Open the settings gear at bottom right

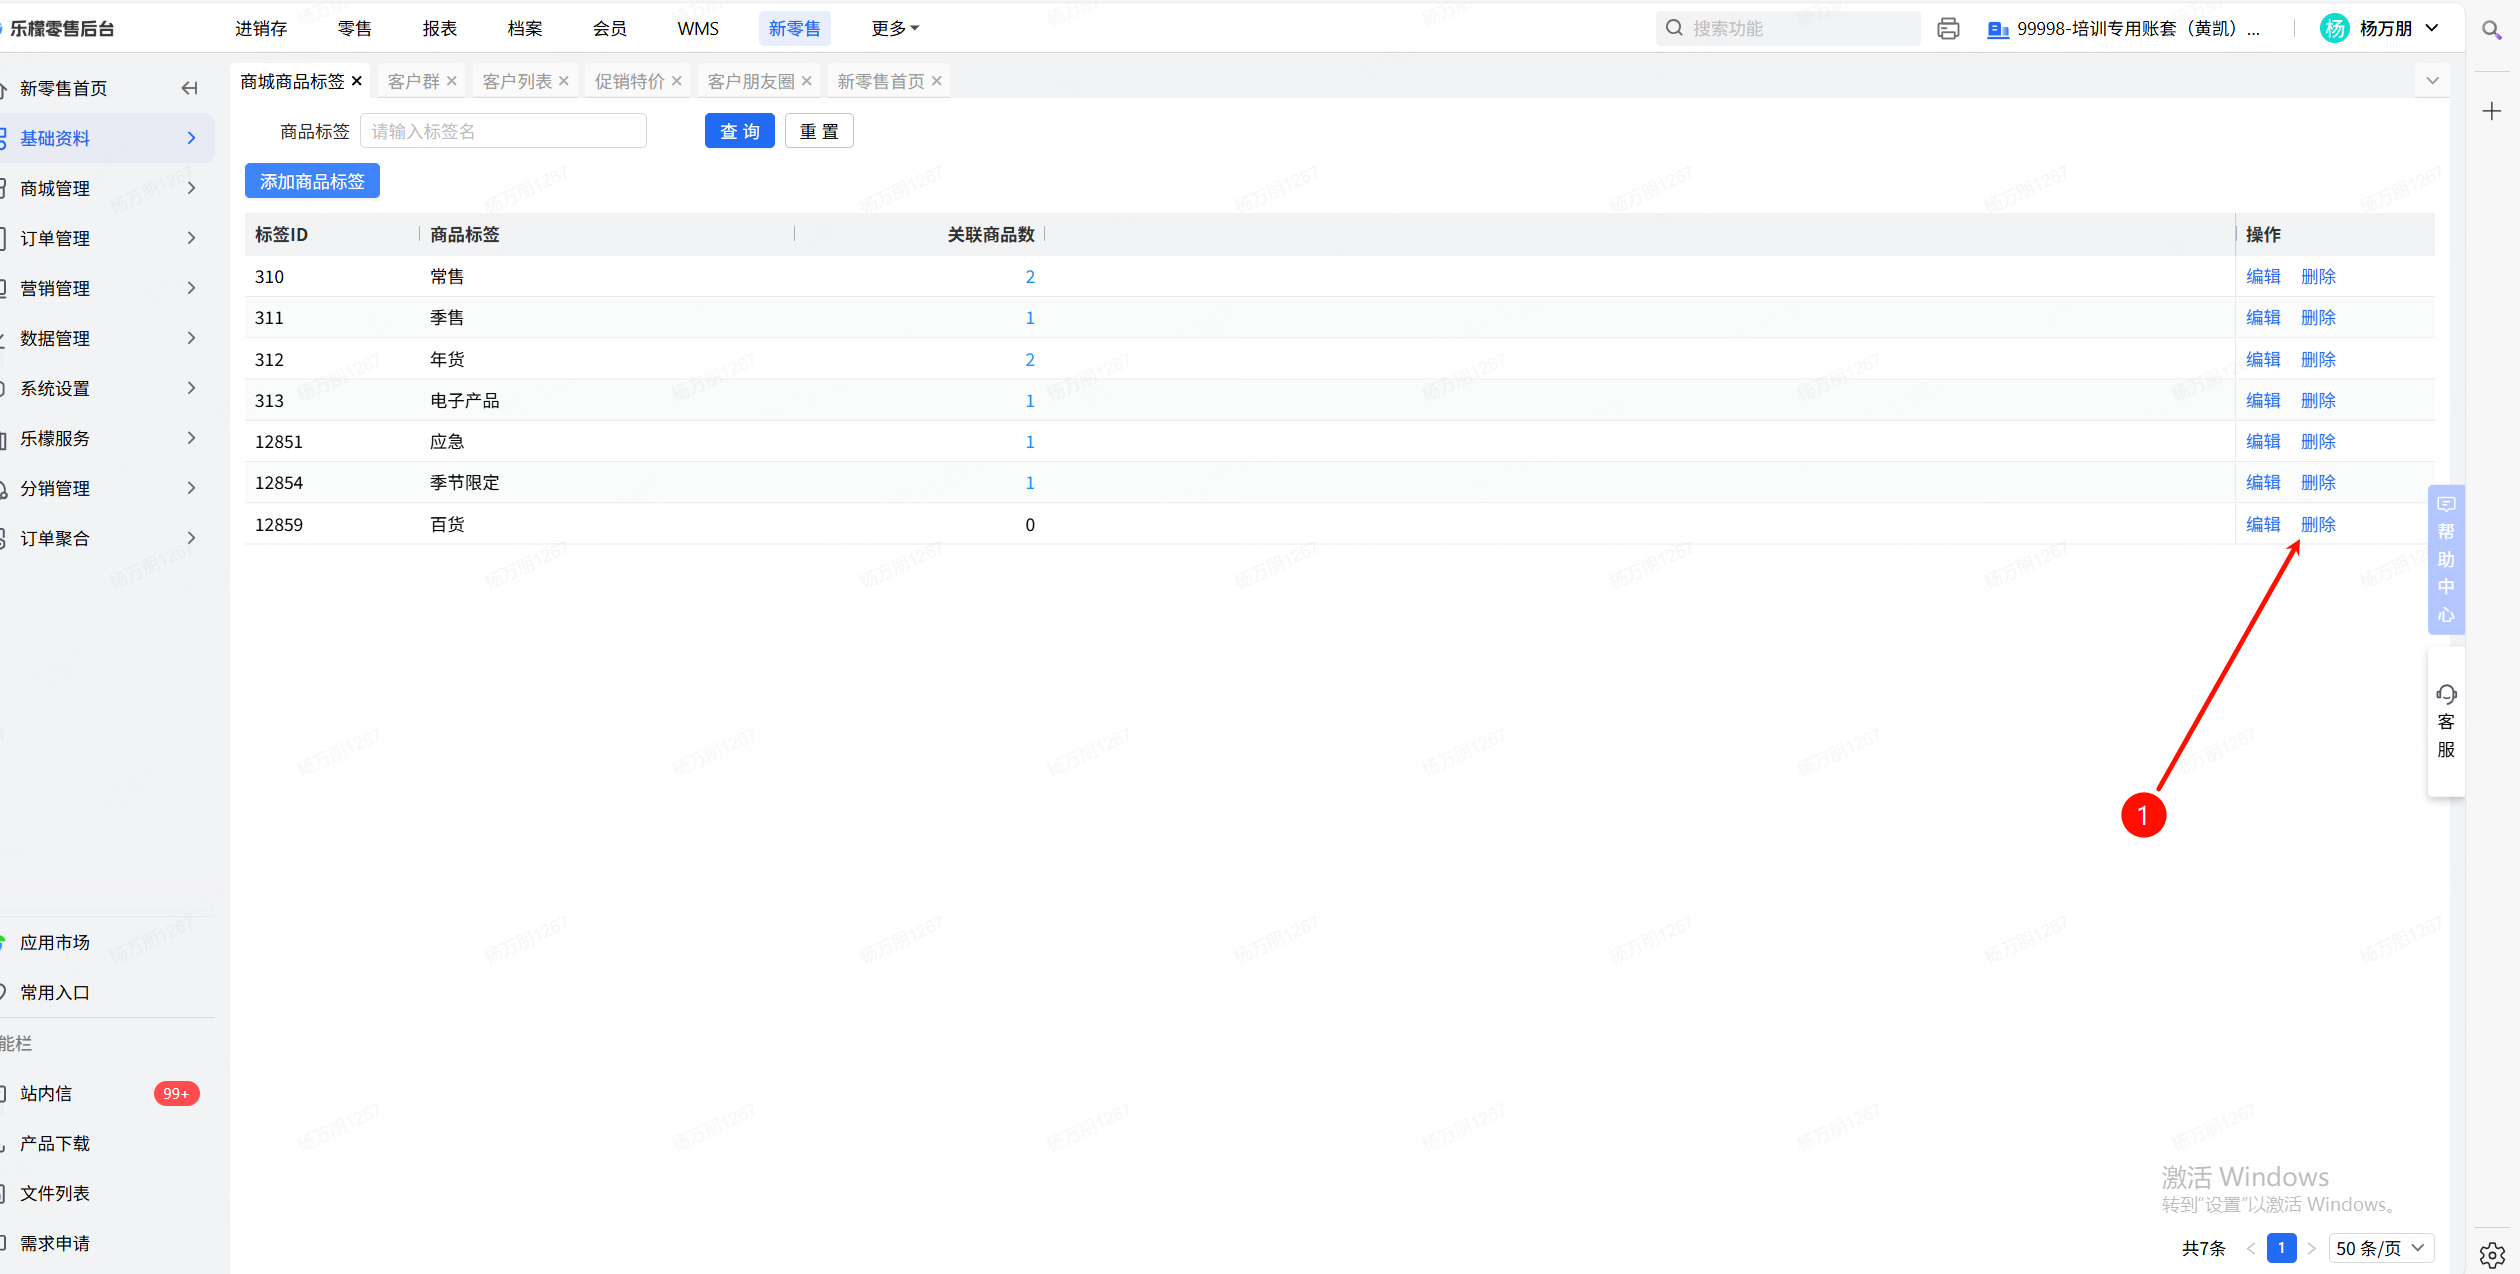(2492, 1254)
